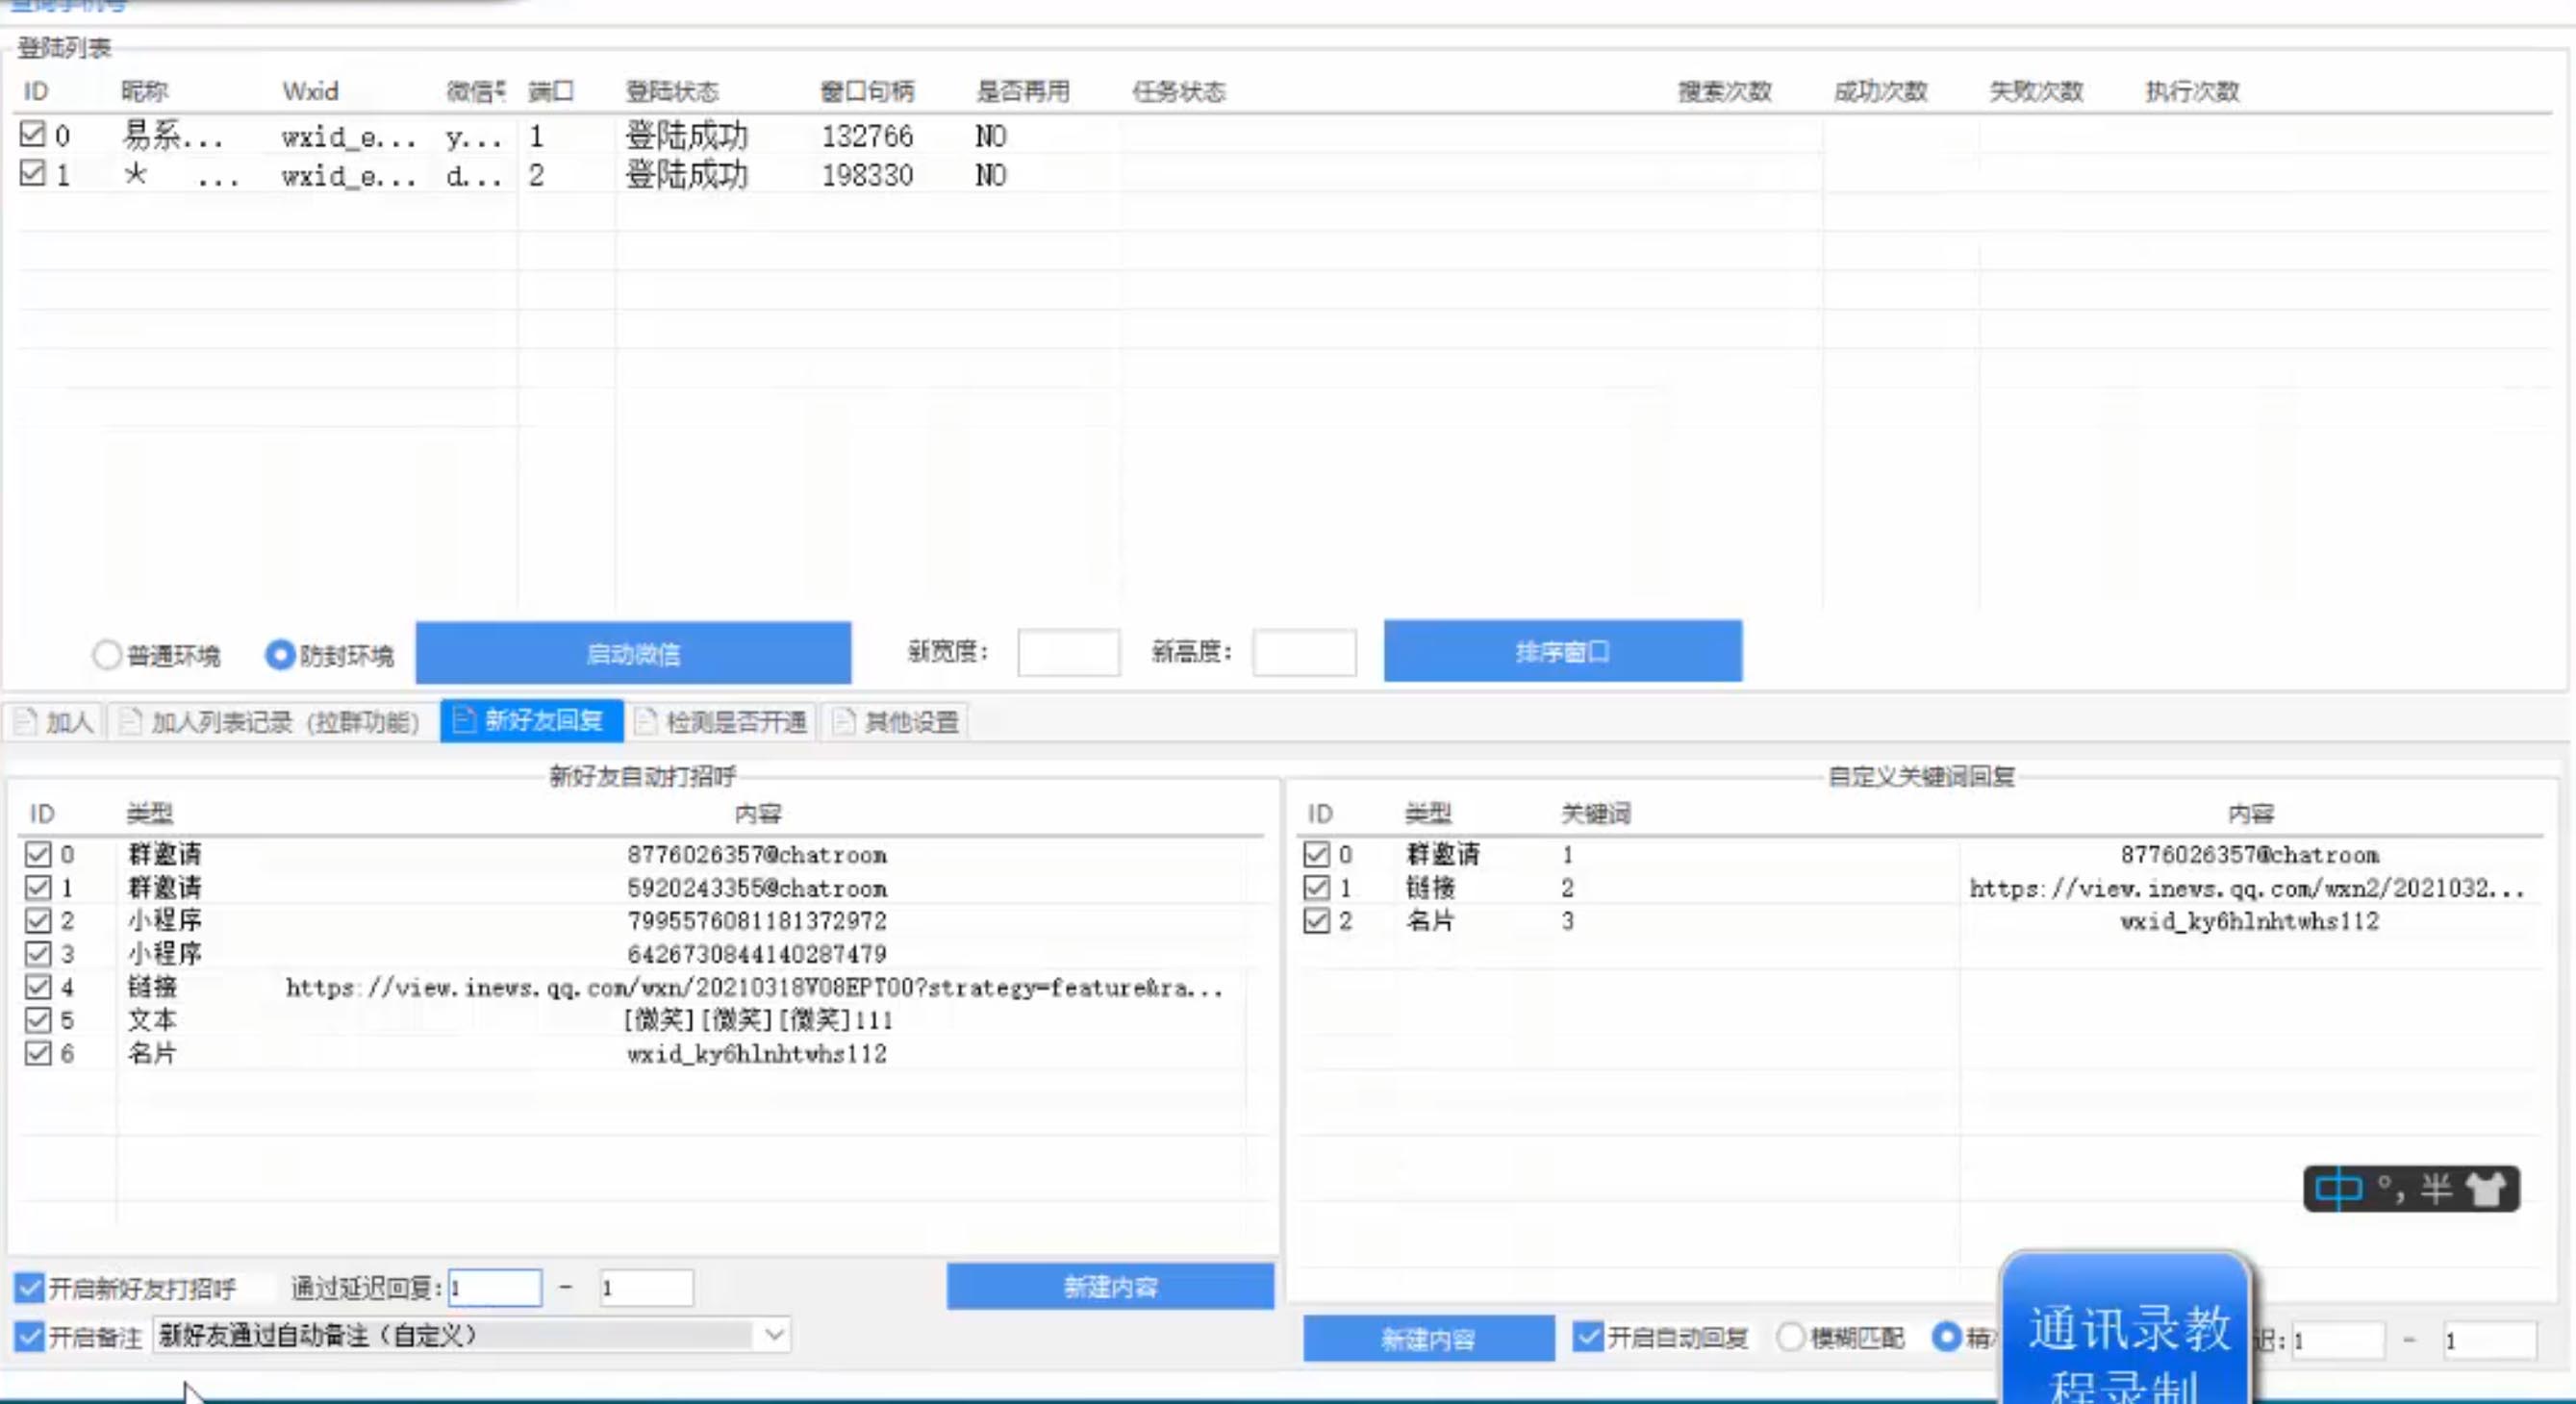The image size is (2576, 1404).
Task: Select the 检测是否开通 tab
Action: pyautogui.click(x=724, y=722)
